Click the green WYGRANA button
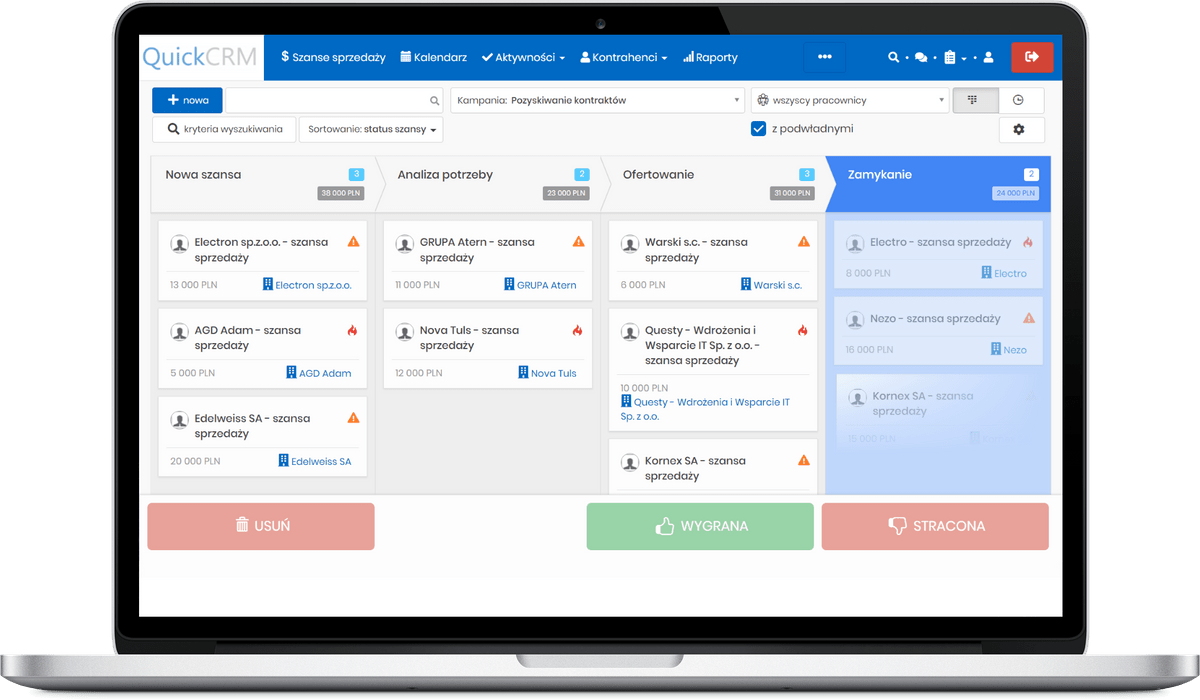1200x700 pixels. coord(699,526)
